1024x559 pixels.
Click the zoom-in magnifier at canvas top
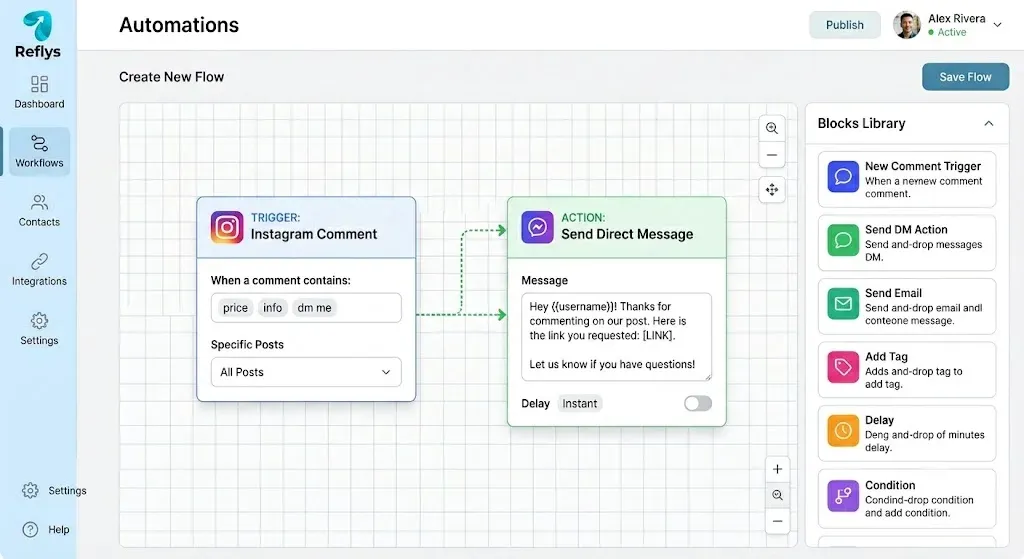click(x=772, y=128)
